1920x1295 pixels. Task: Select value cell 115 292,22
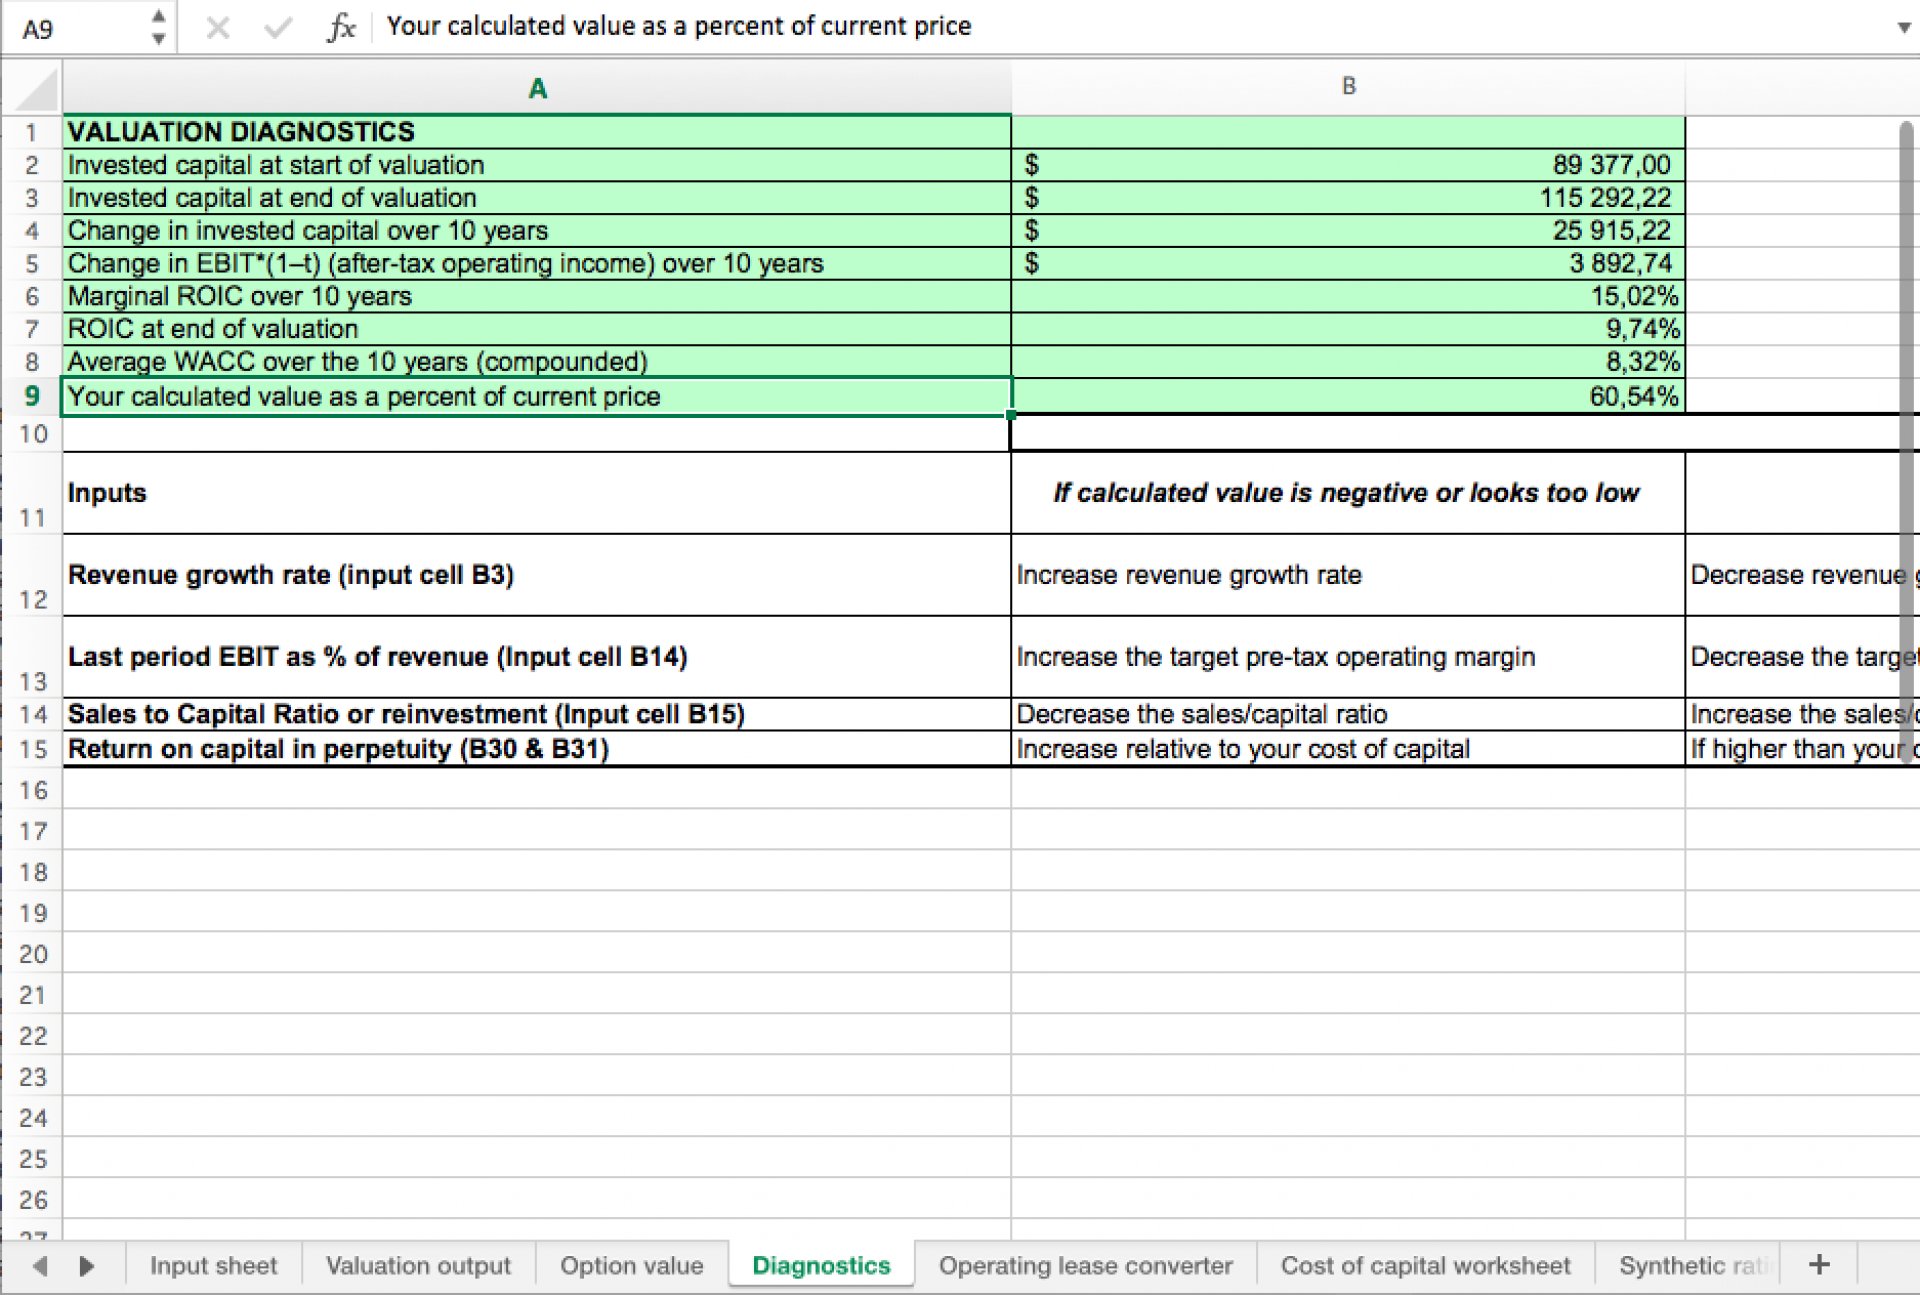tap(1348, 198)
